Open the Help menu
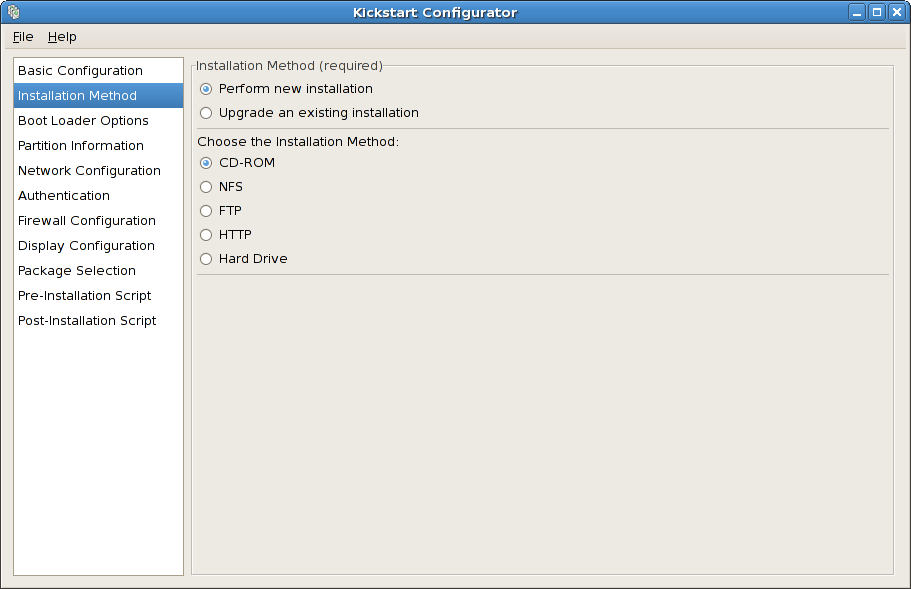The image size is (911, 589). click(x=62, y=37)
